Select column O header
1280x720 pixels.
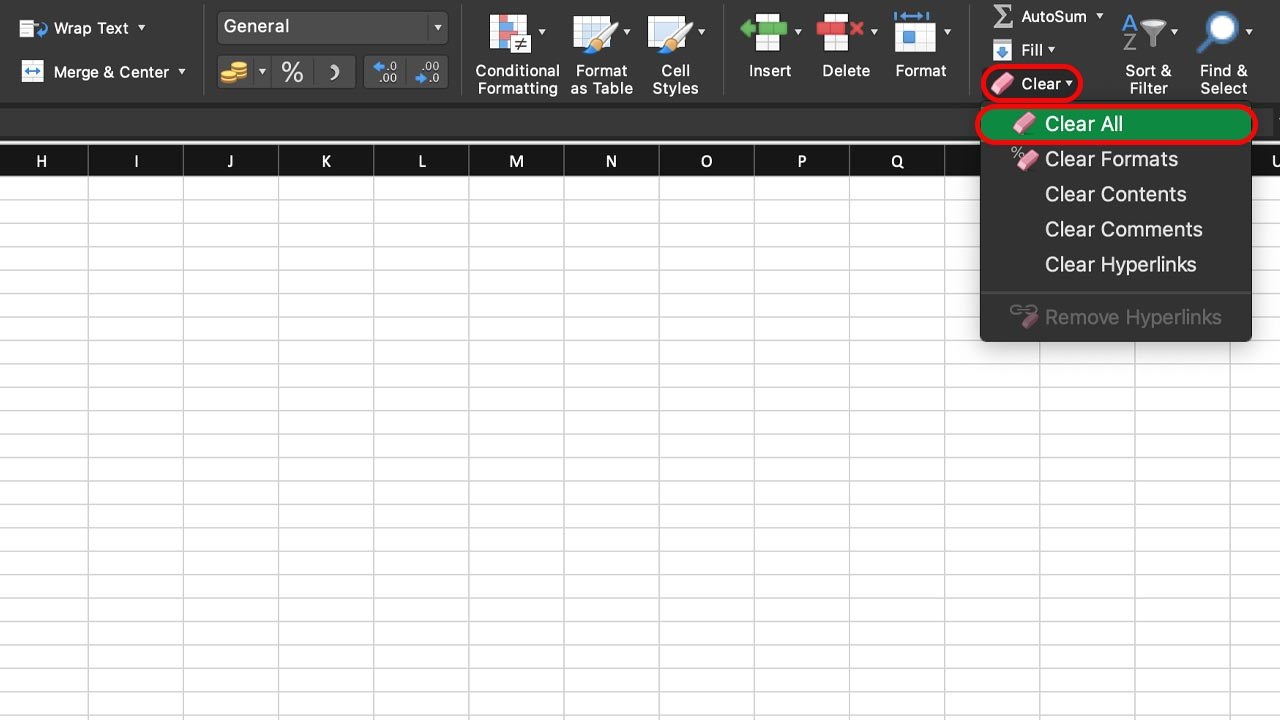pos(706,161)
